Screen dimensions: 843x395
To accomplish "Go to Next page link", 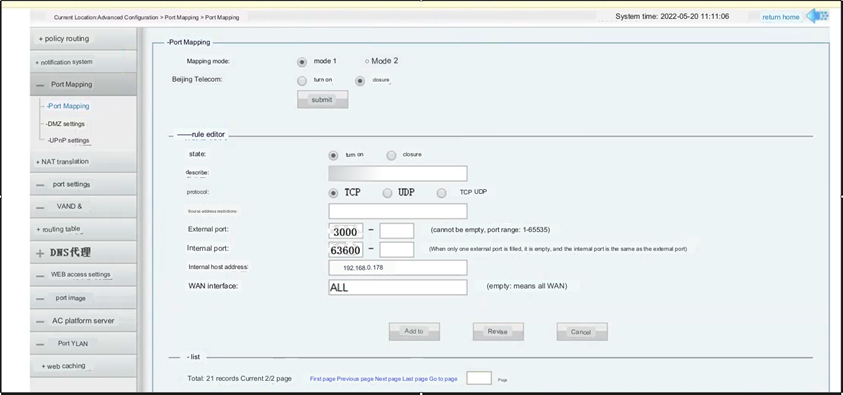I will click(388, 379).
